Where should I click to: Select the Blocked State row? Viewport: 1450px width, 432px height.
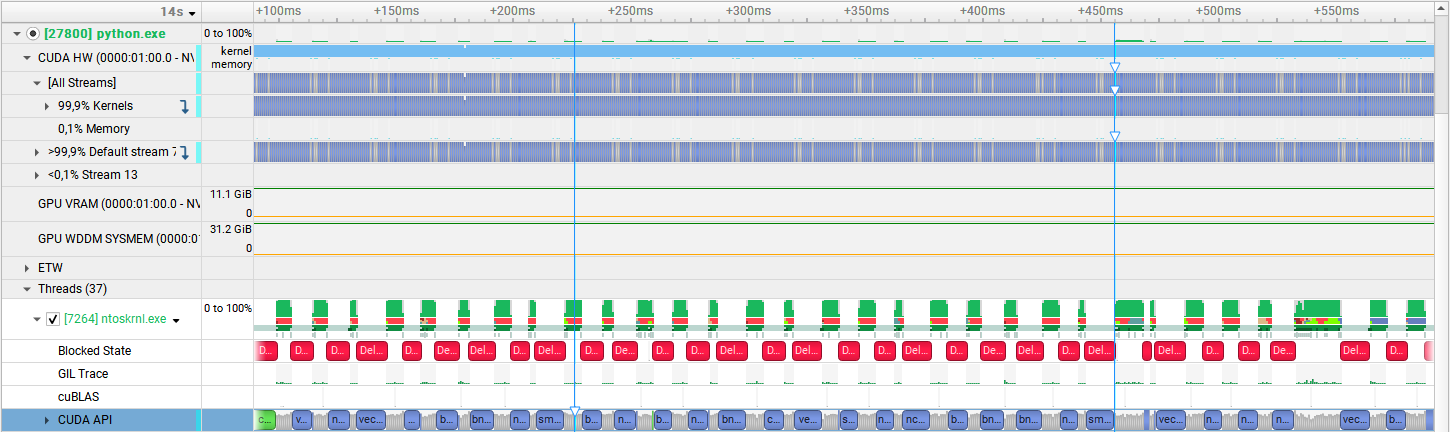94,351
